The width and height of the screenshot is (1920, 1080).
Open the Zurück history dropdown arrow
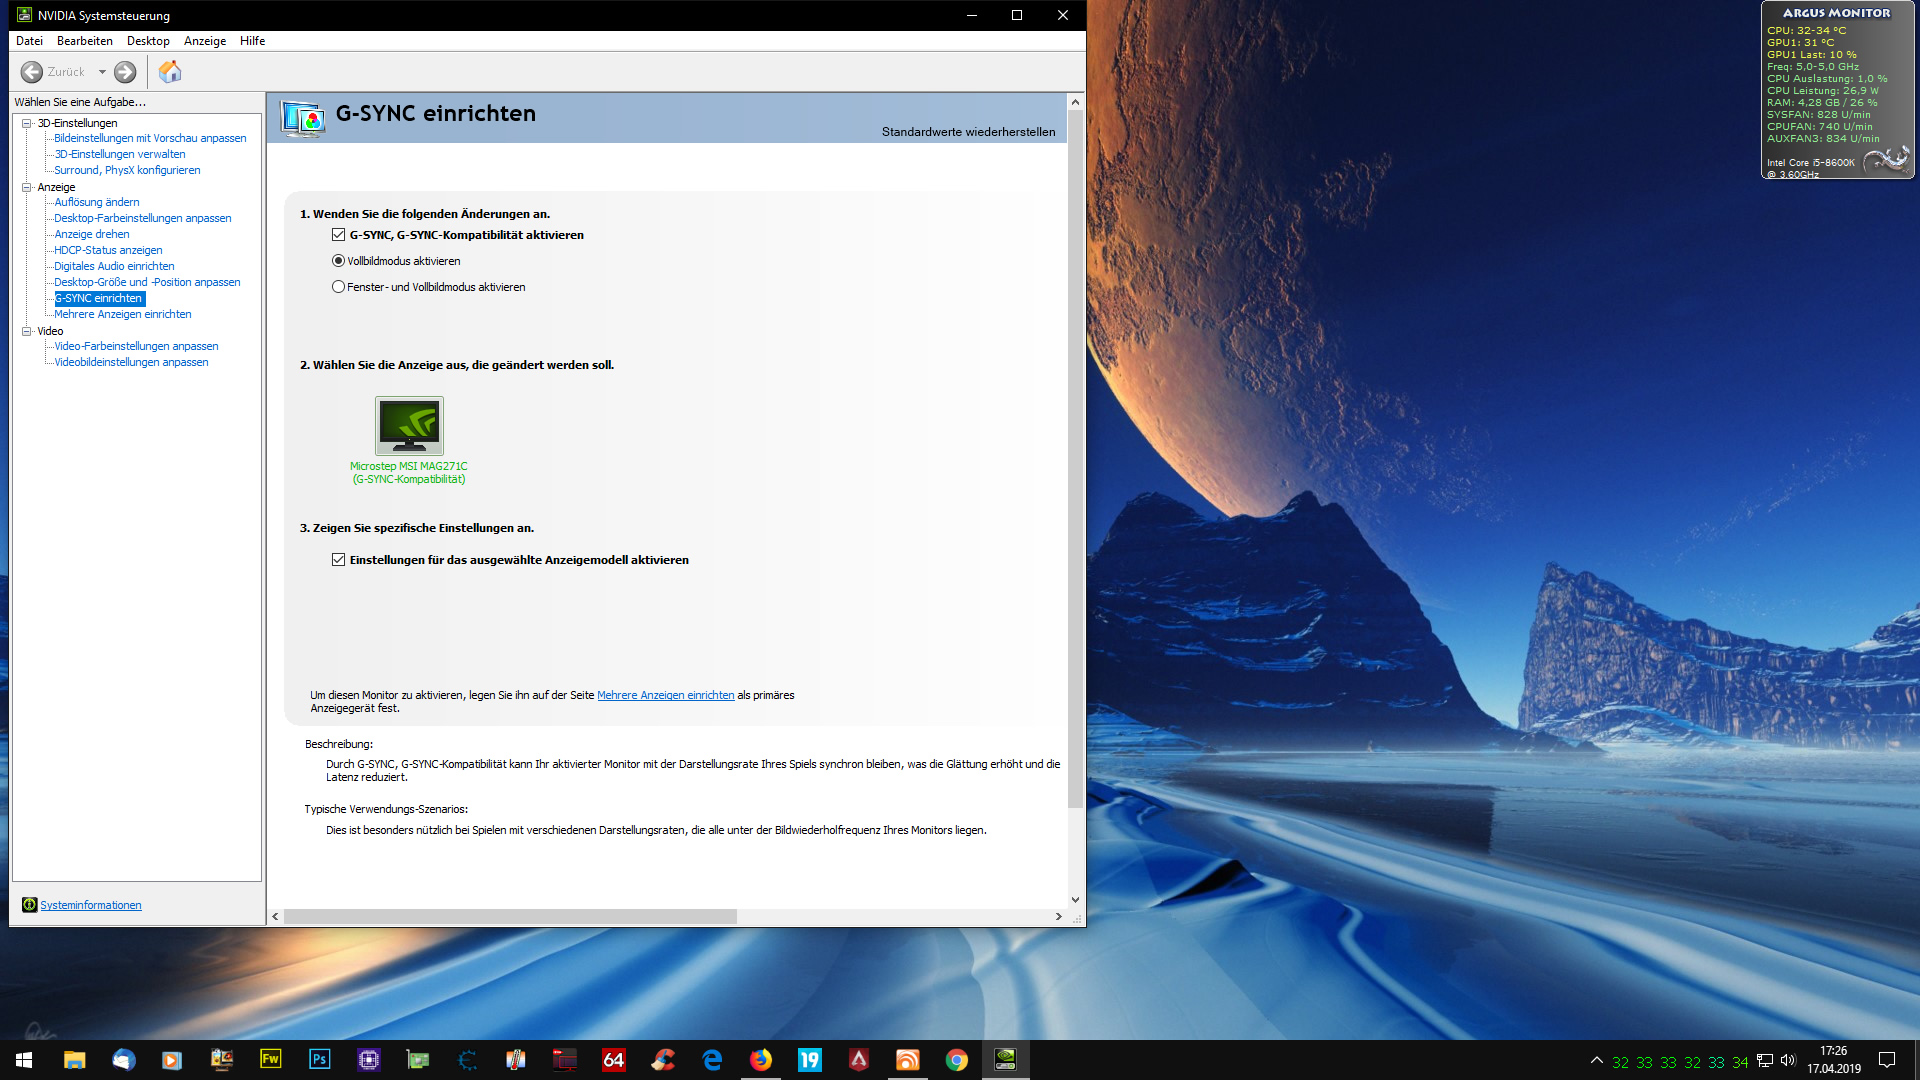tap(102, 72)
